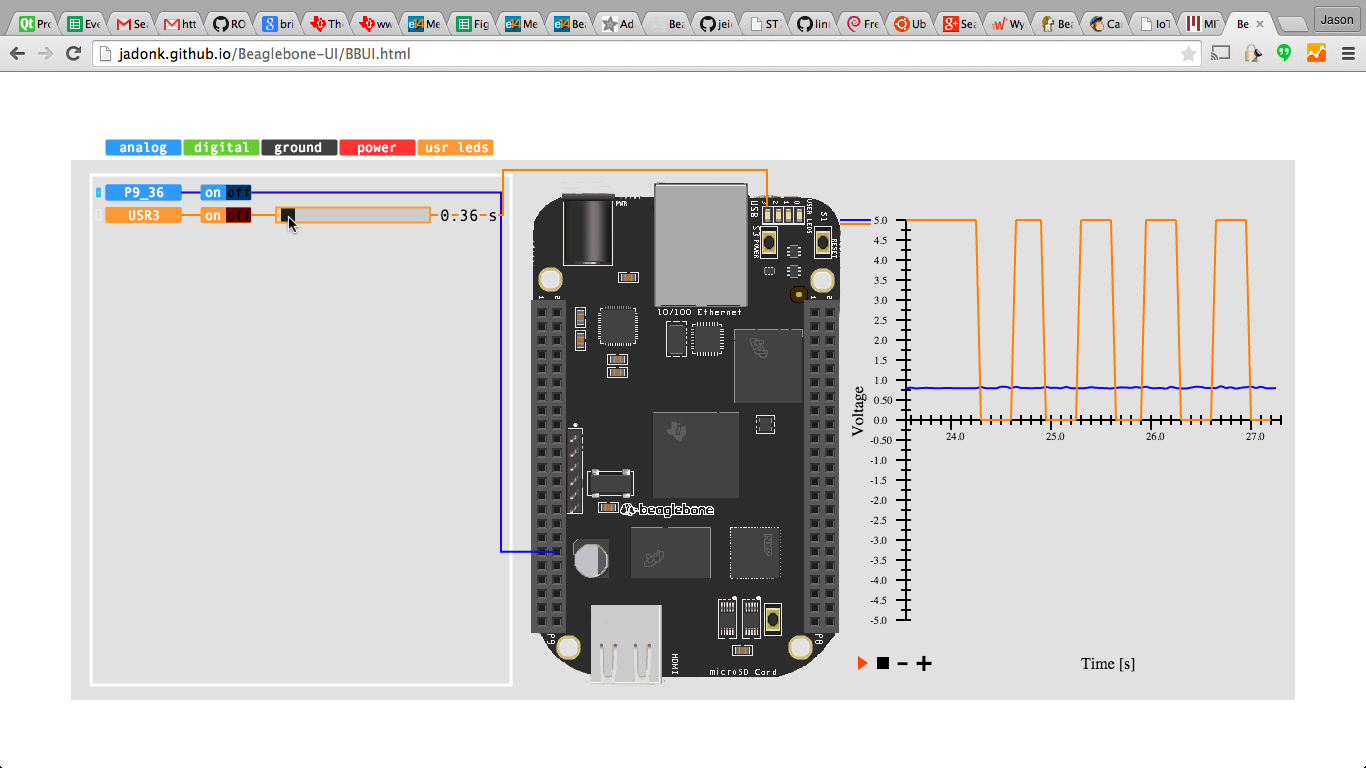Reload the page

click(x=73, y=54)
